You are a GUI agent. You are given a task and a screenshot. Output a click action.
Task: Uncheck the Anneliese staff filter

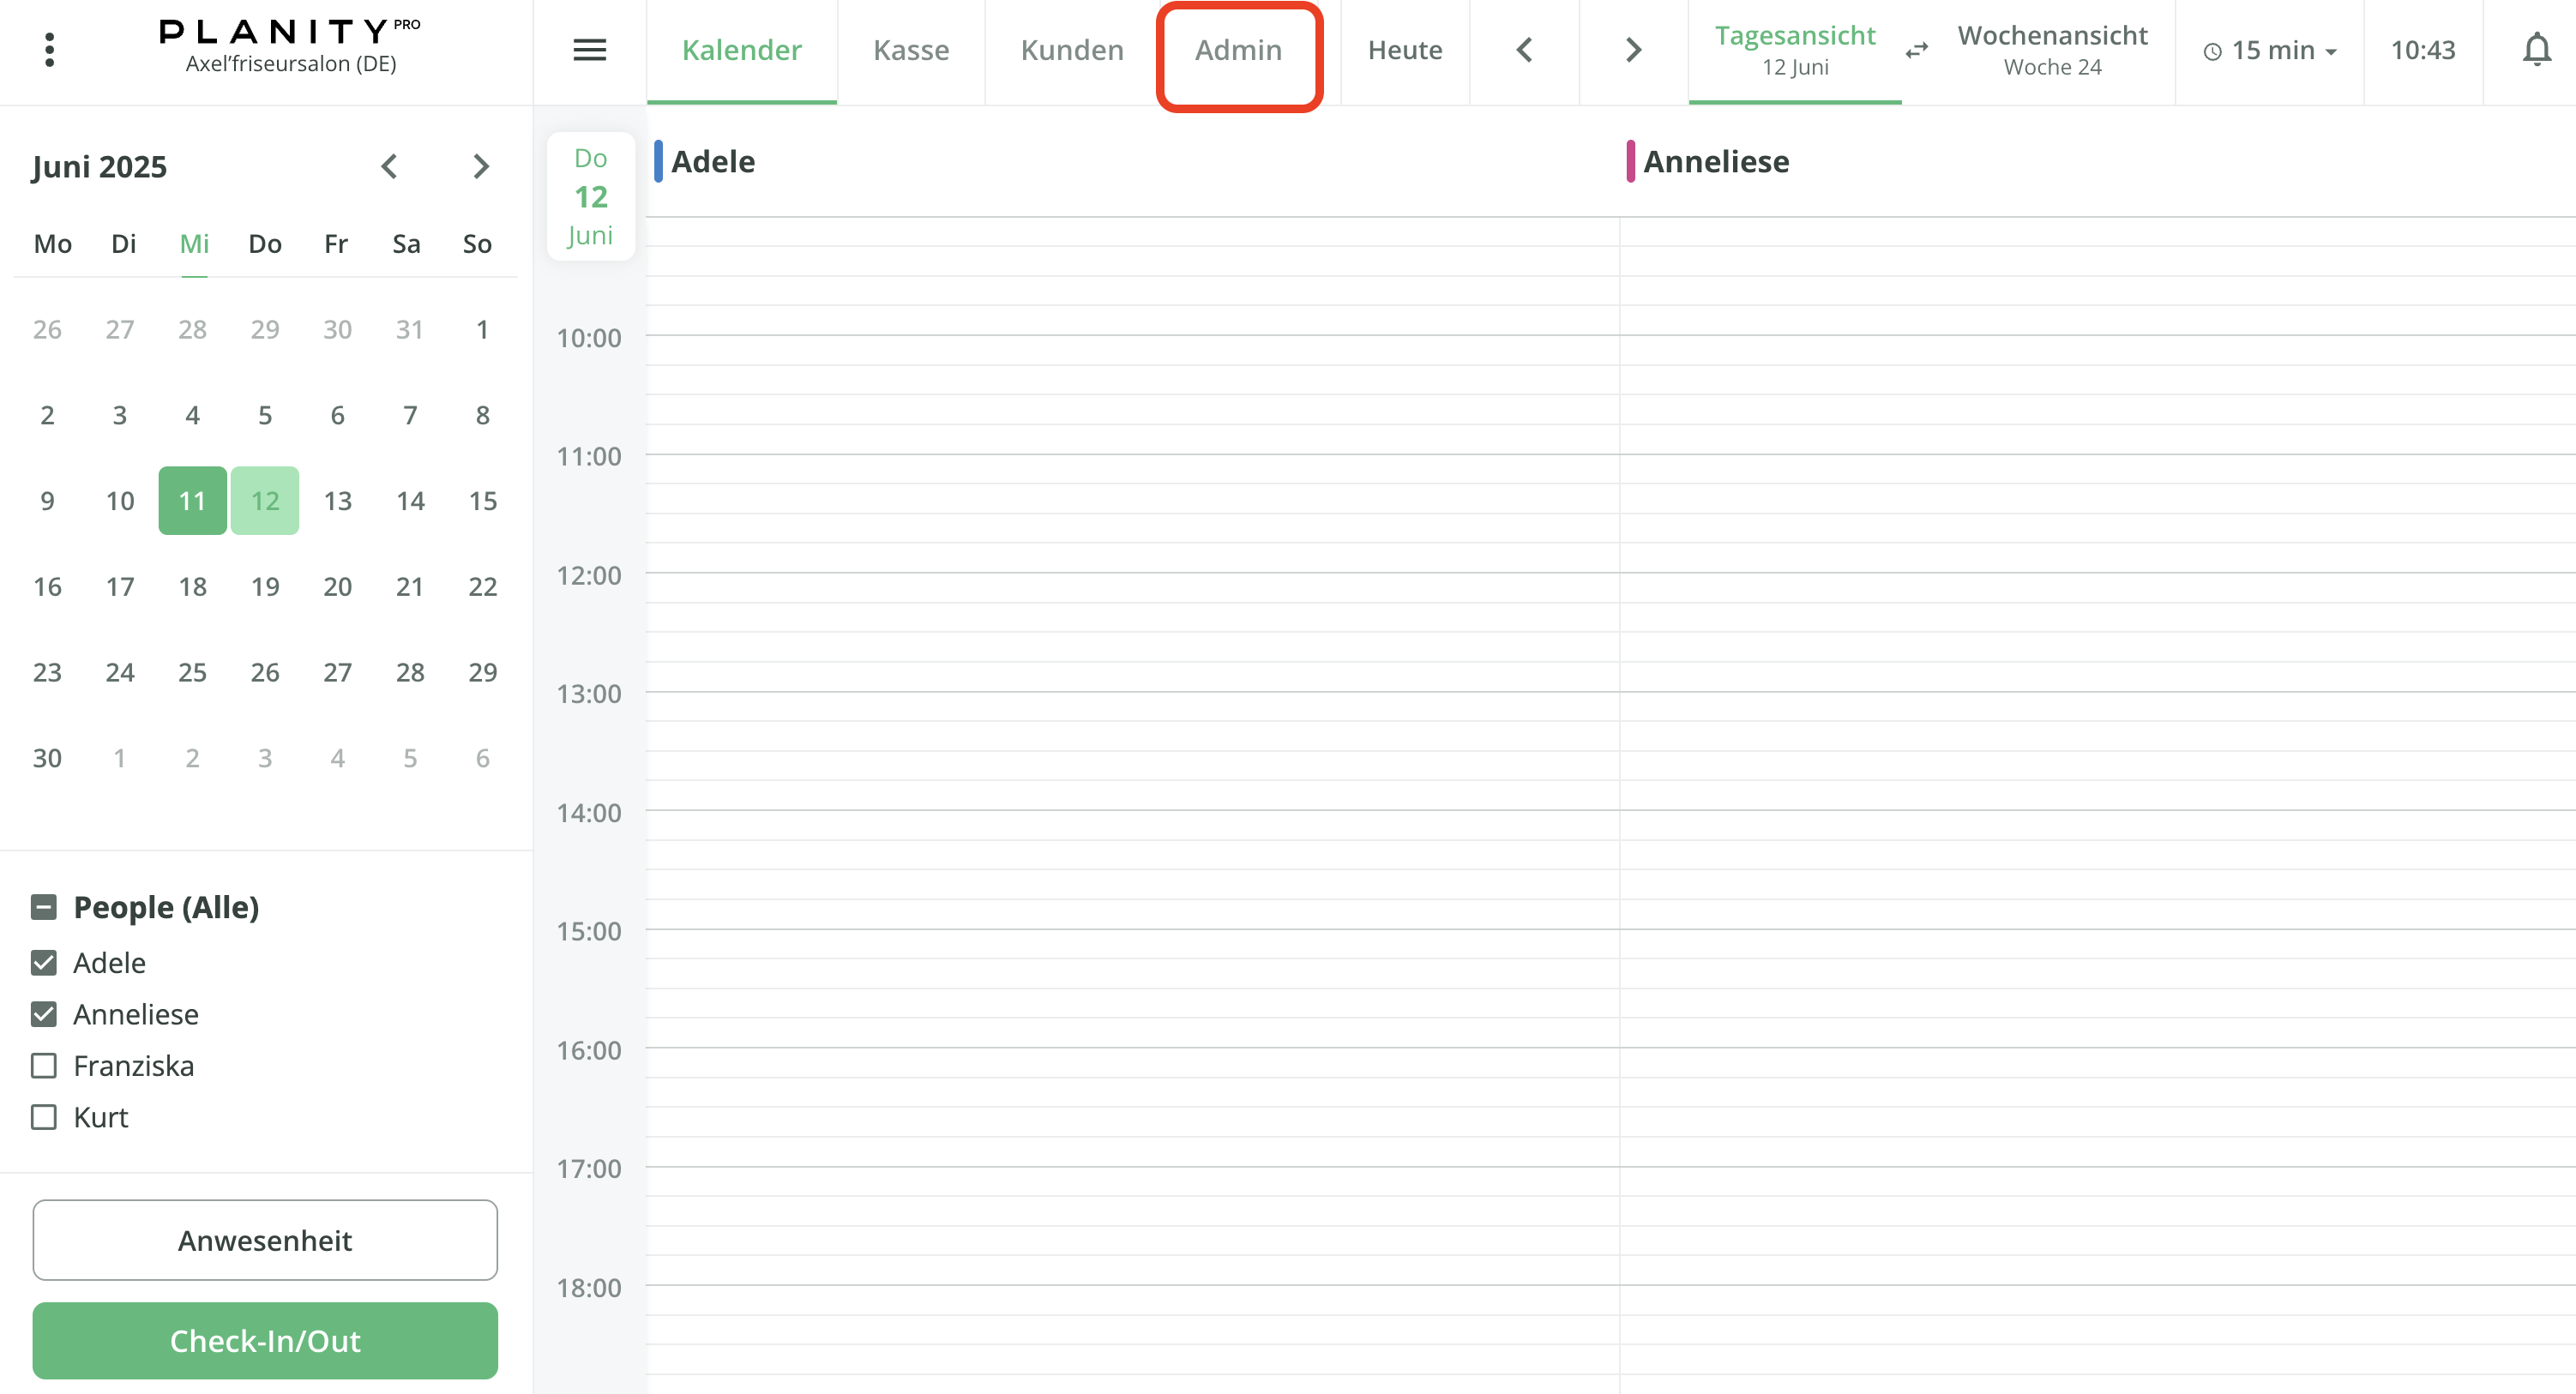click(43, 1014)
